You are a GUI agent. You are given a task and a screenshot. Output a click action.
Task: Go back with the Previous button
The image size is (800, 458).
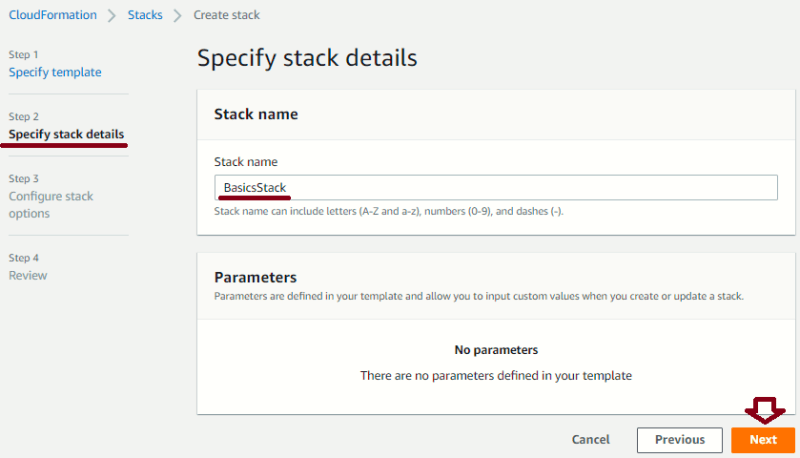click(x=680, y=440)
